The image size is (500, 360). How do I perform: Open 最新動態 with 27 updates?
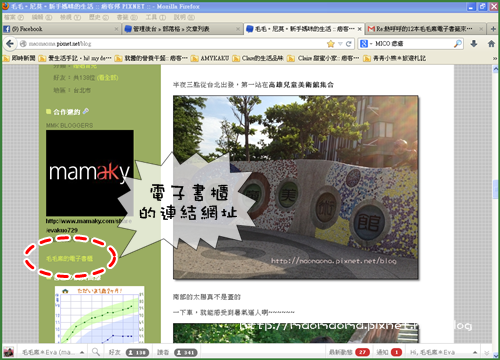coord(349,352)
